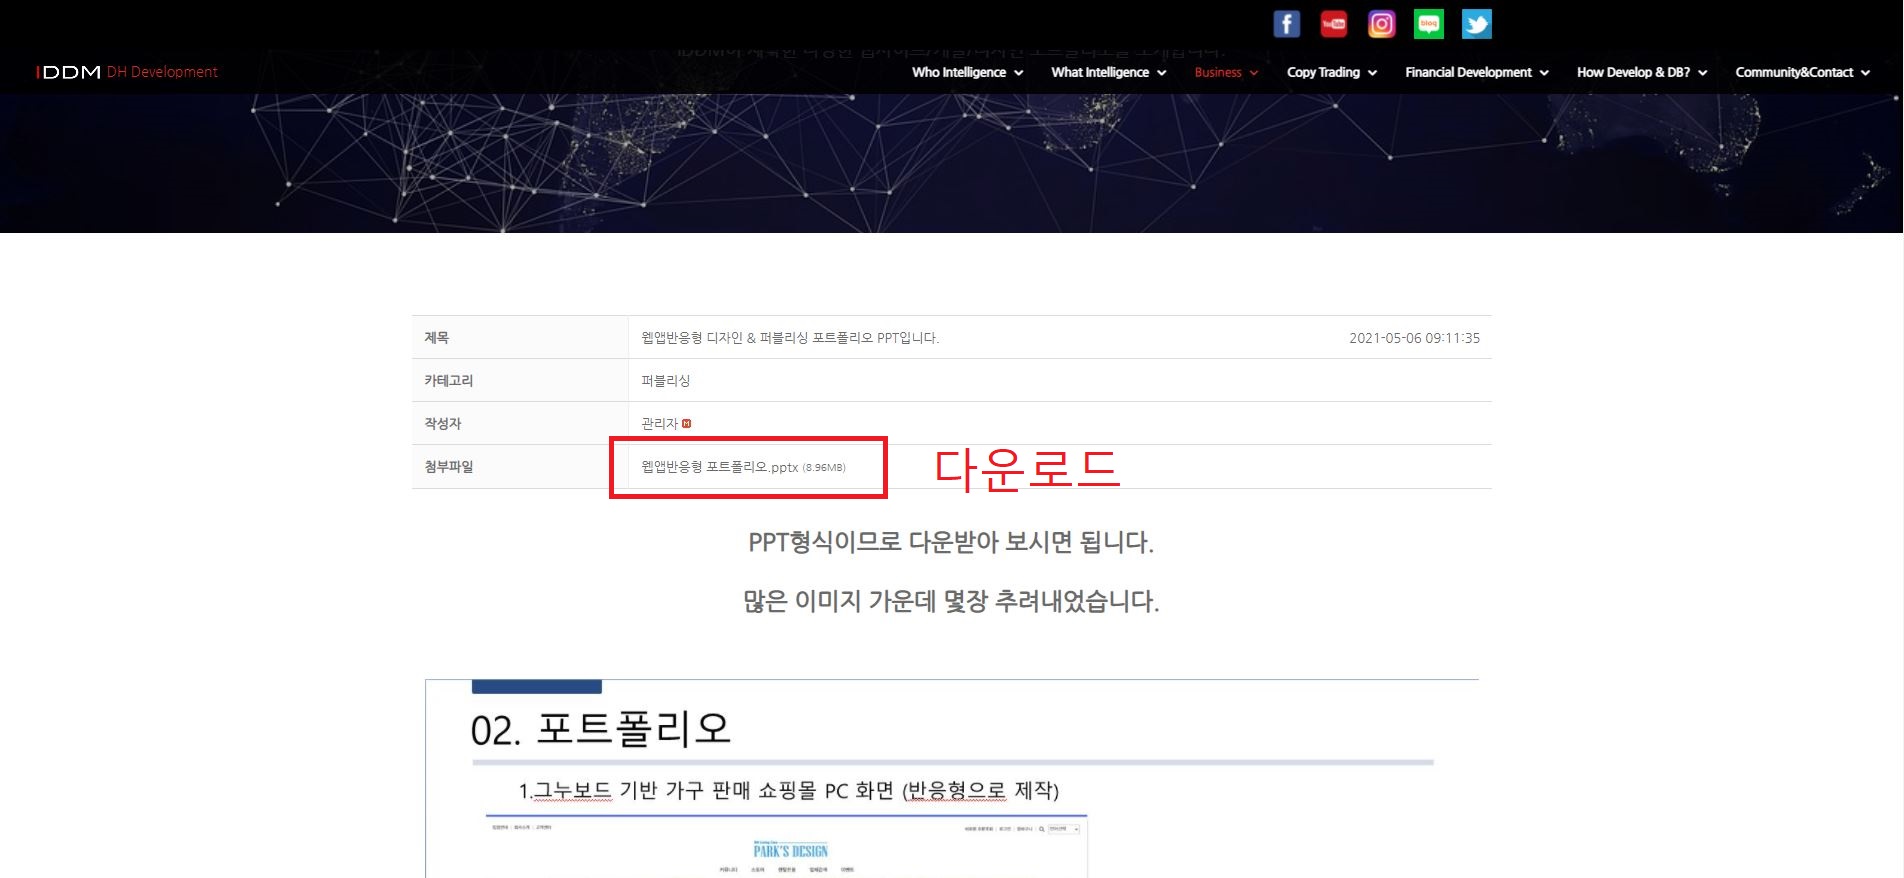Download 웹앱반응형 포트폴리오.pptx attachment

[x=719, y=467]
